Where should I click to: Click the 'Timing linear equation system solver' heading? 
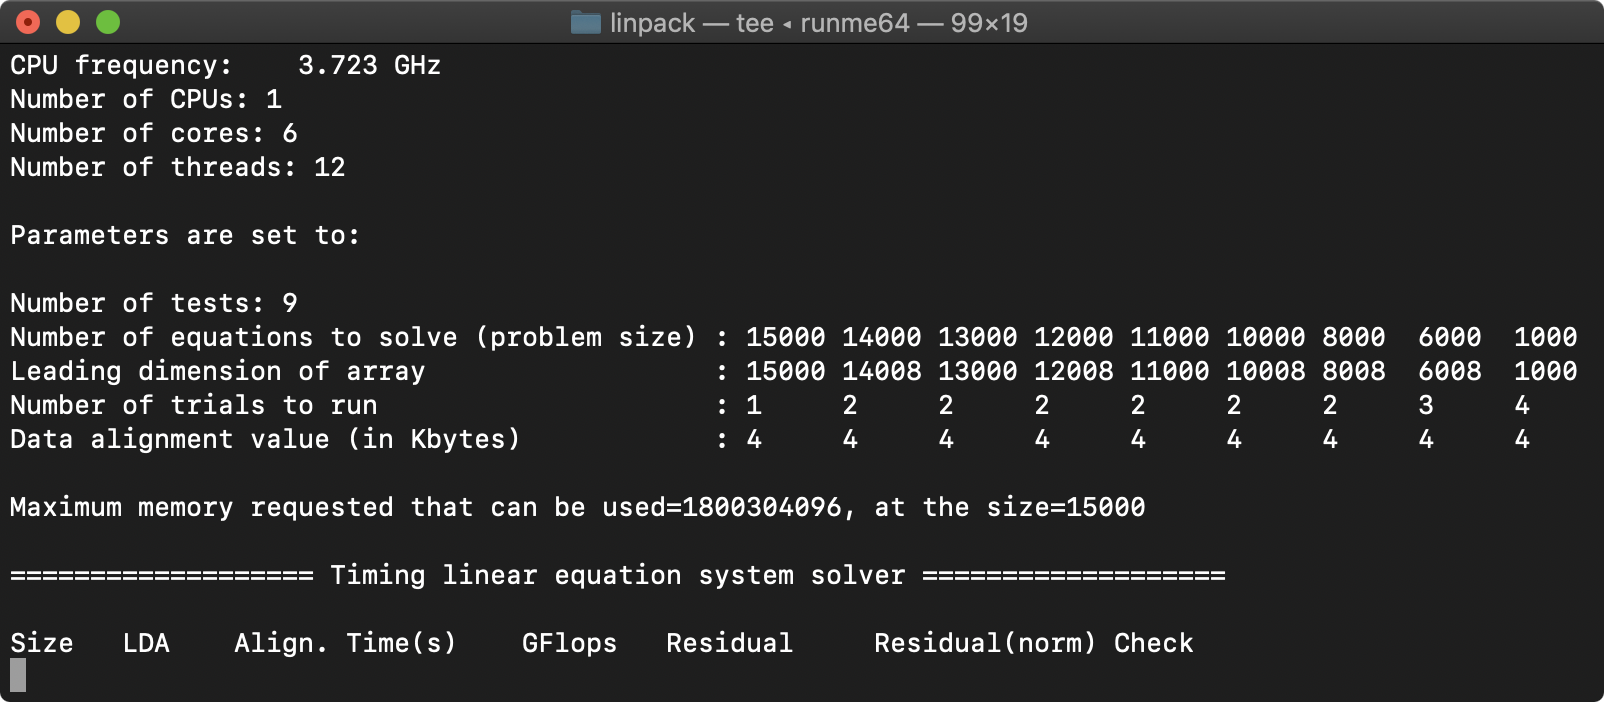[x=618, y=575]
